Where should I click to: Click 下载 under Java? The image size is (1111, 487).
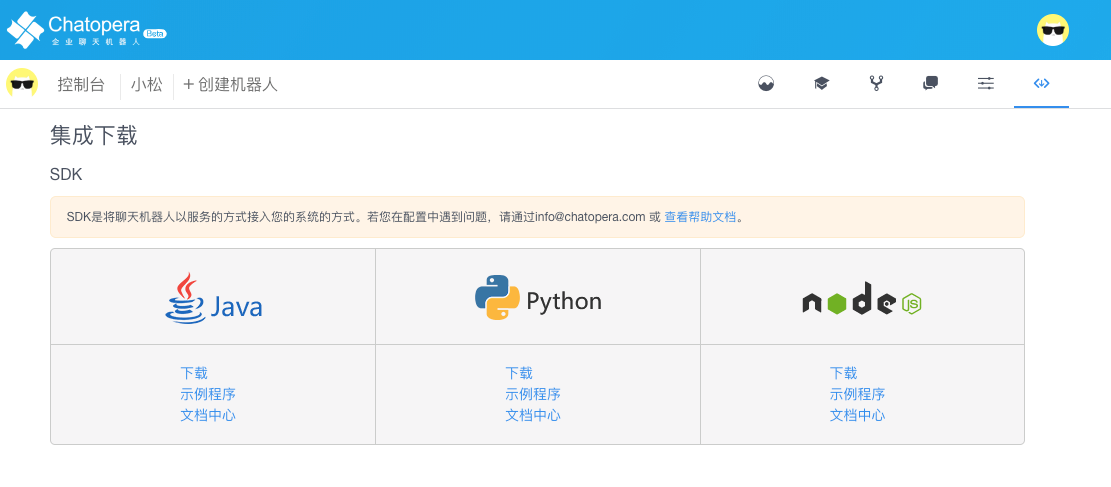tap(193, 373)
